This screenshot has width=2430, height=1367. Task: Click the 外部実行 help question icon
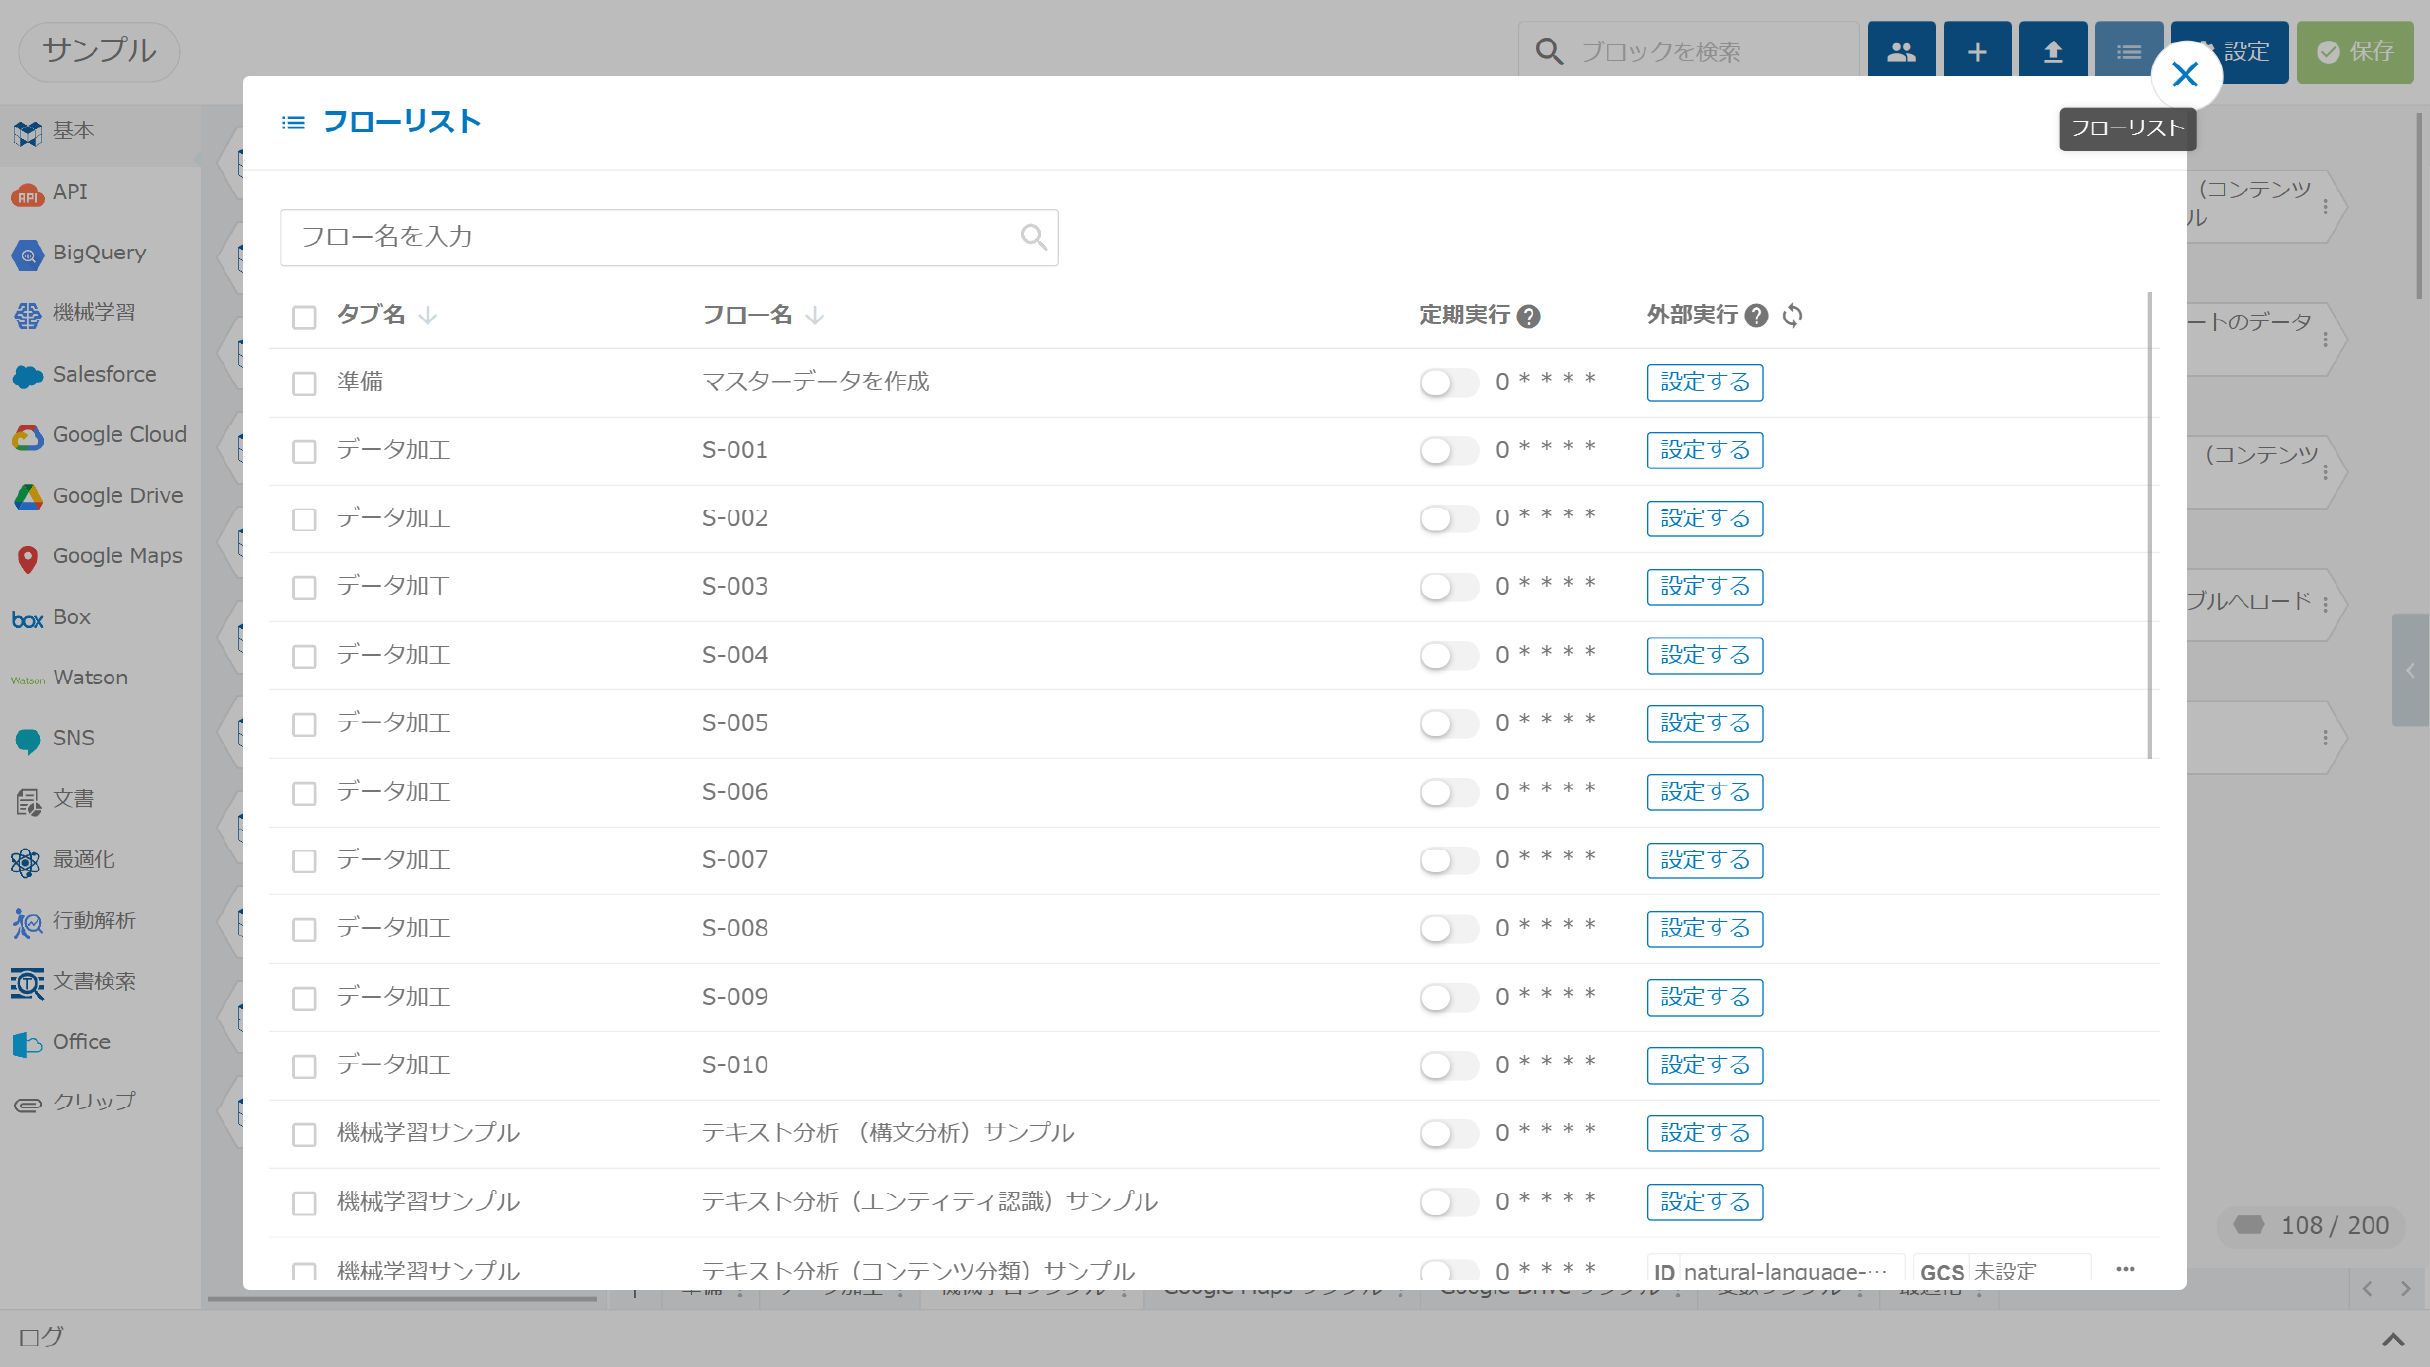[1756, 316]
